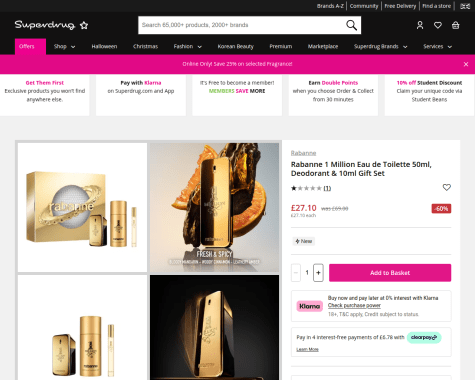Screen dimensions: 475x380
Task: Click the New lightning badge
Action: [x=304, y=241]
